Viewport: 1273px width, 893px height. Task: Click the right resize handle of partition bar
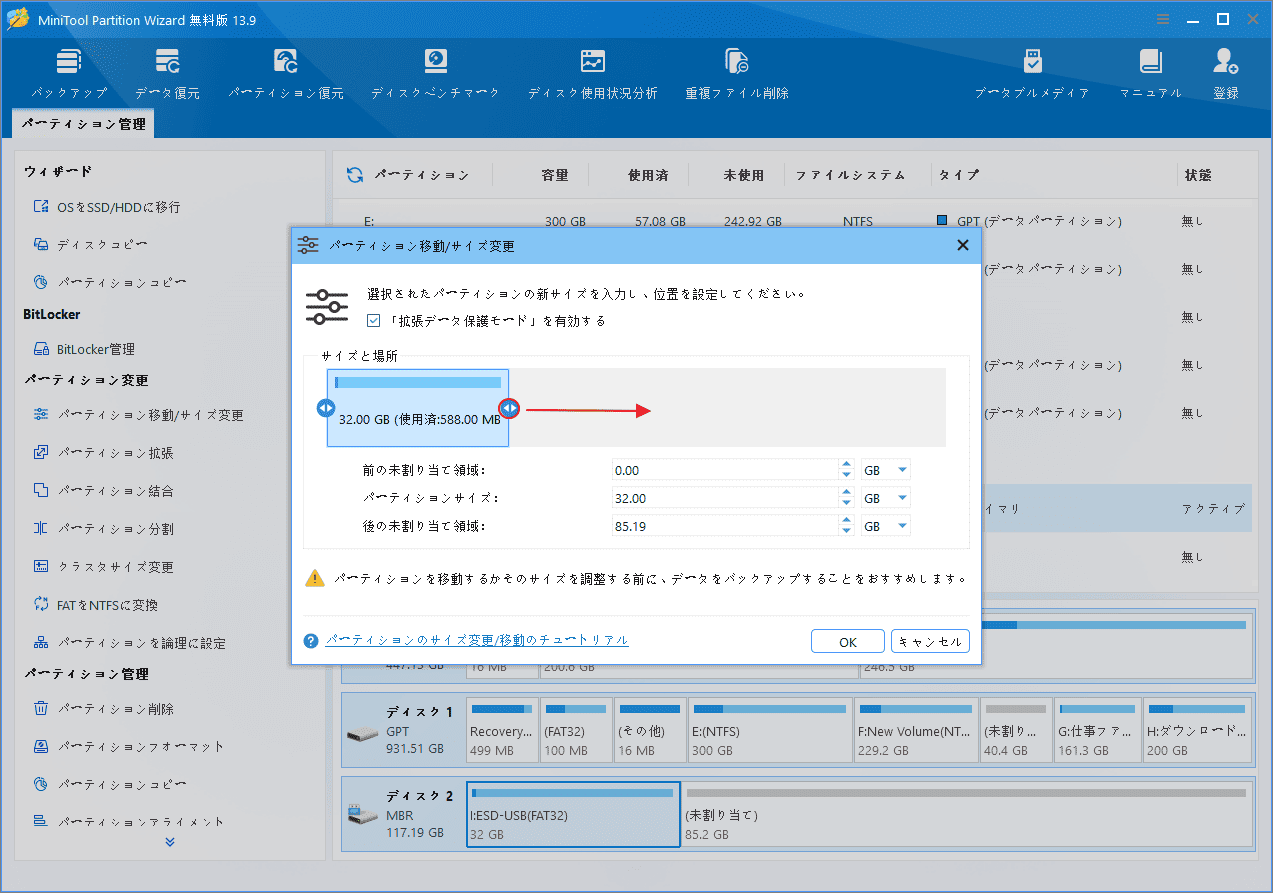coord(509,408)
